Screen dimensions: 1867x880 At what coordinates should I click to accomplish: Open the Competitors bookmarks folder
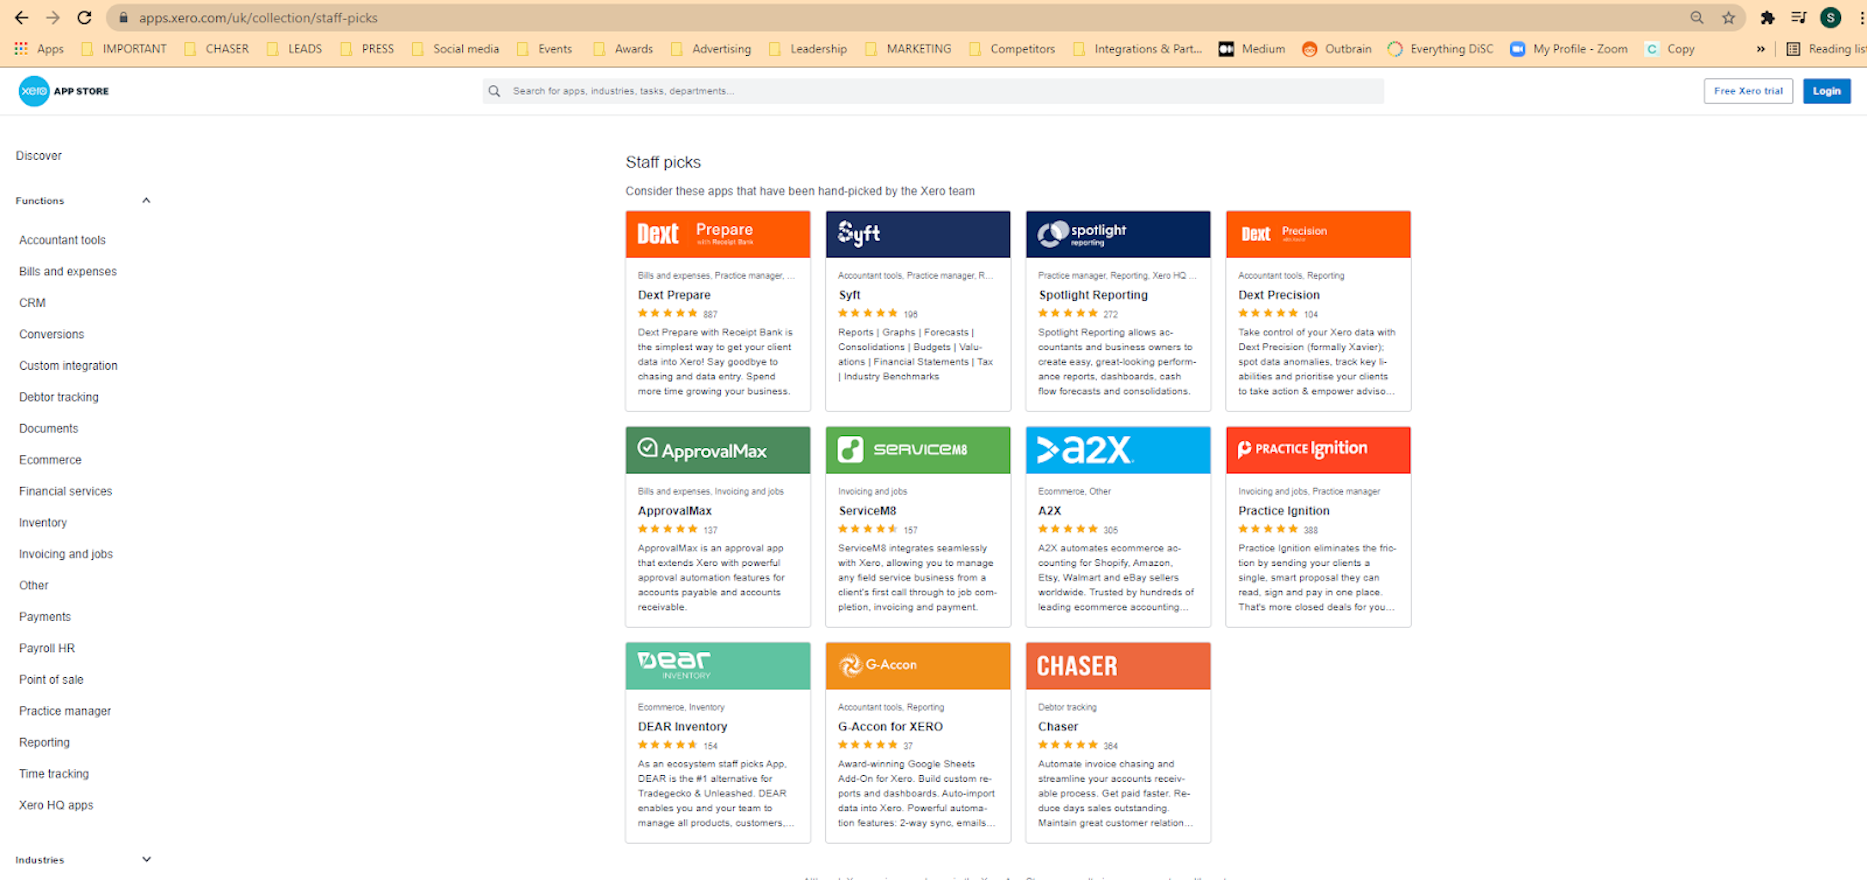[1012, 49]
